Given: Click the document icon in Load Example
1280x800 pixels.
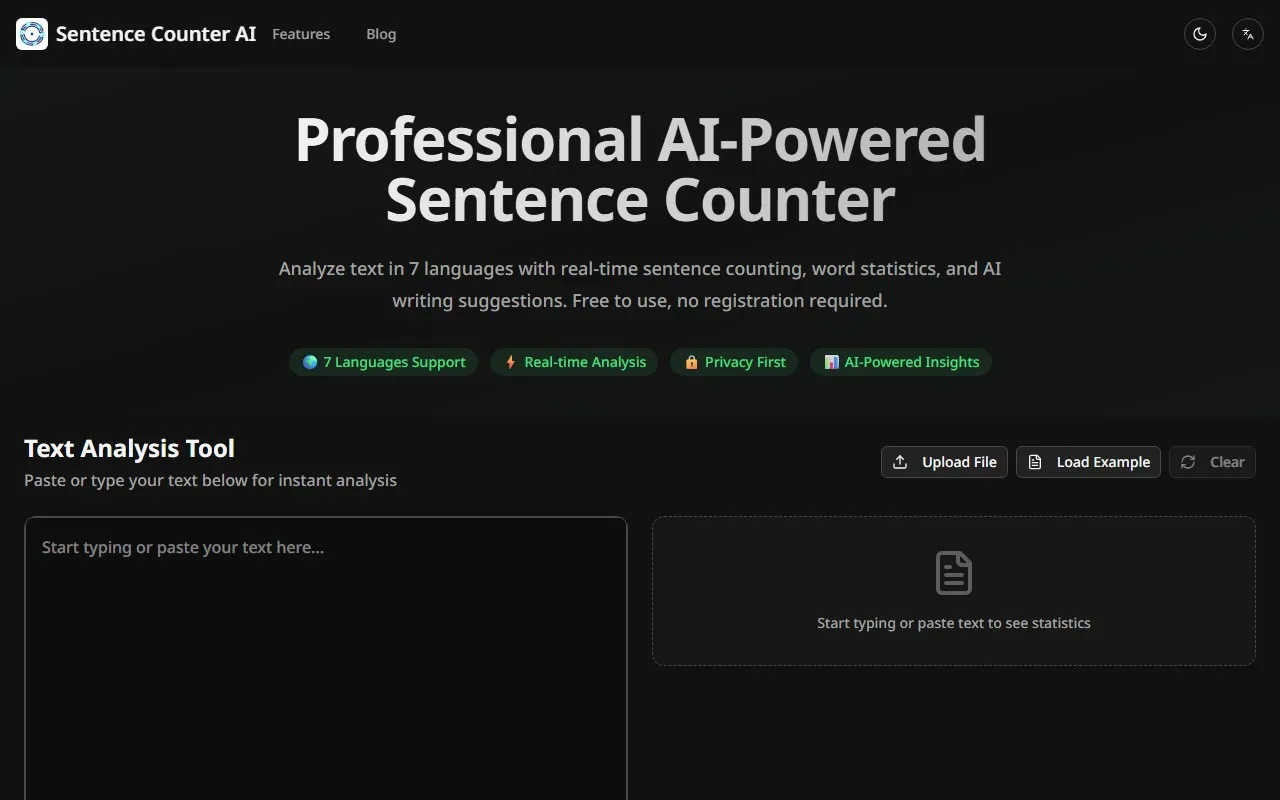Looking at the screenshot, I should pos(1035,462).
